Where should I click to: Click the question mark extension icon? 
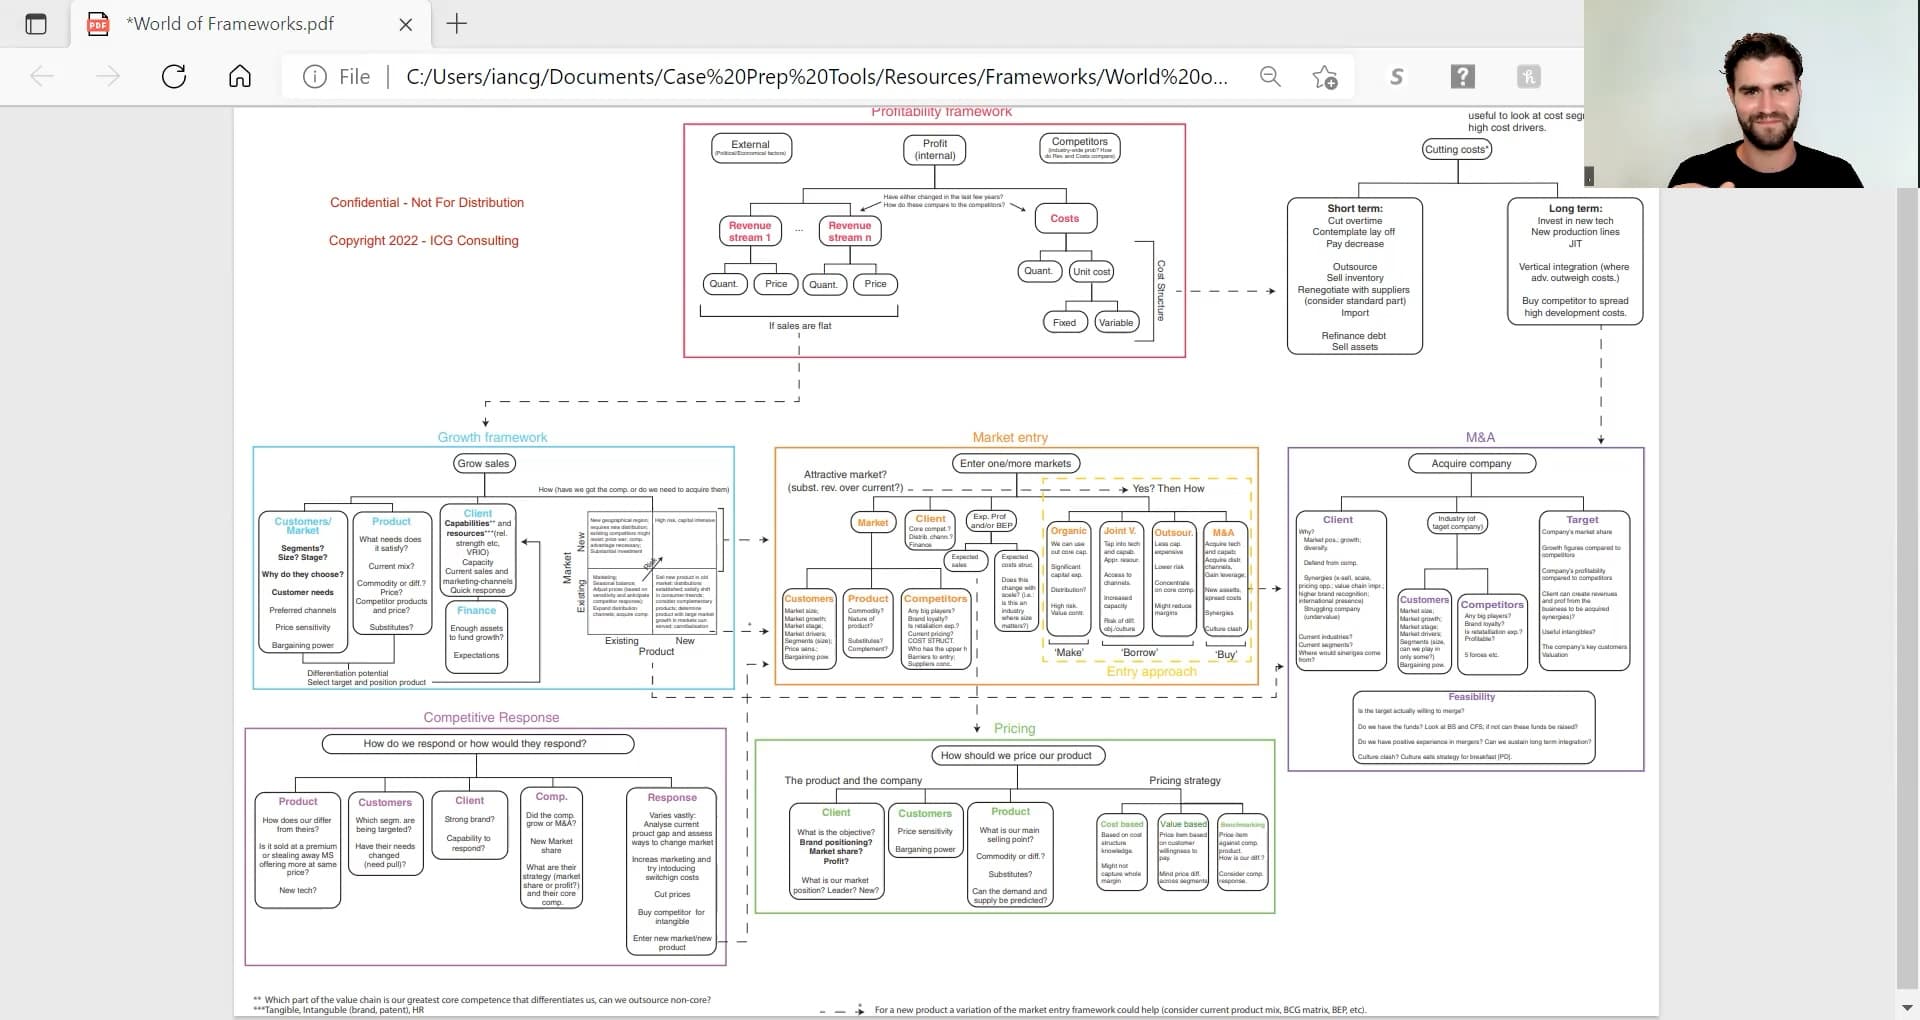click(1462, 77)
